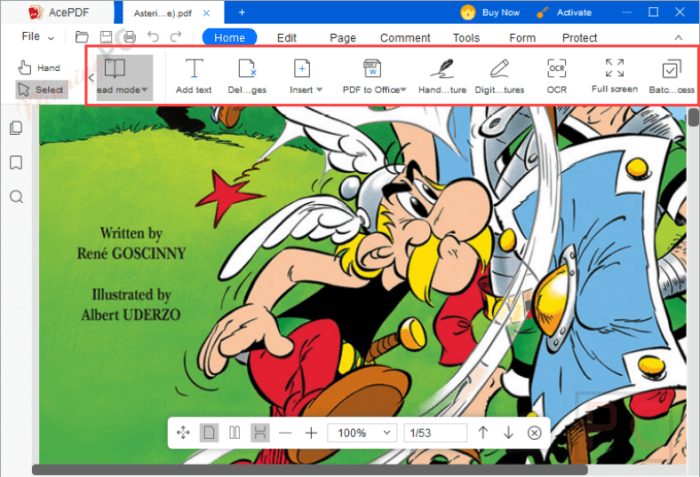Open the Form tab
The image size is (700, 477).
[522, 38]
